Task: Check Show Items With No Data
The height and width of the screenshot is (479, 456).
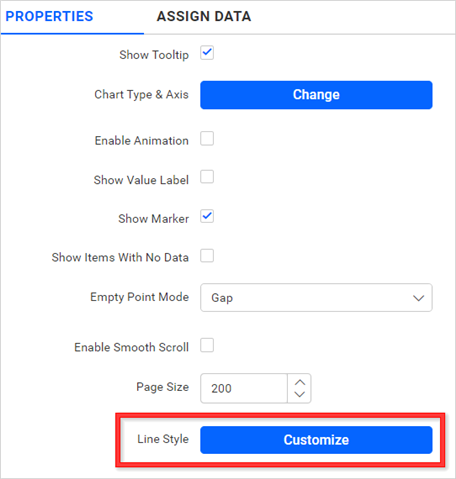Action: 207,256
